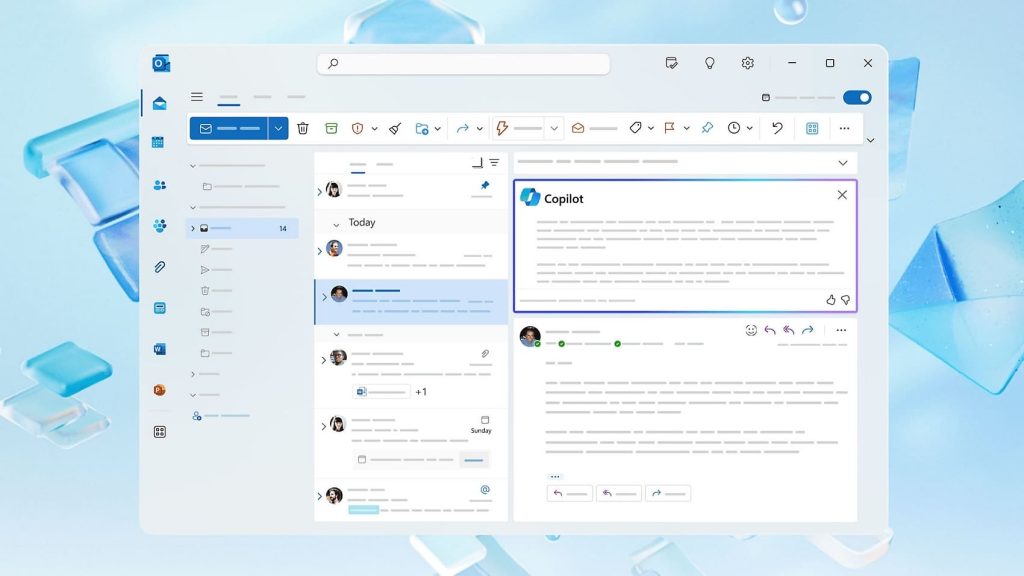Screen dimensions: 1024x576
Task: Open the Word app in the left sidebar
Action: click(159, 349)
